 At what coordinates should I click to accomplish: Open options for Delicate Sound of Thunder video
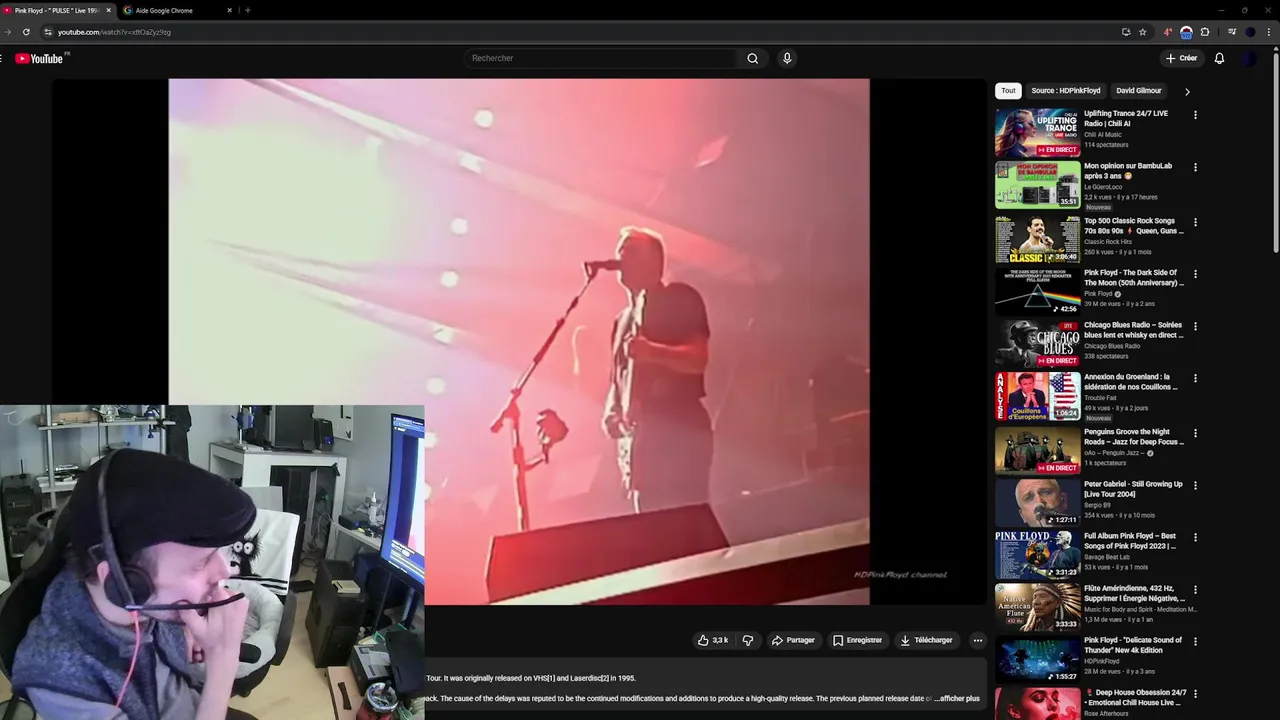pos(1195,641)
